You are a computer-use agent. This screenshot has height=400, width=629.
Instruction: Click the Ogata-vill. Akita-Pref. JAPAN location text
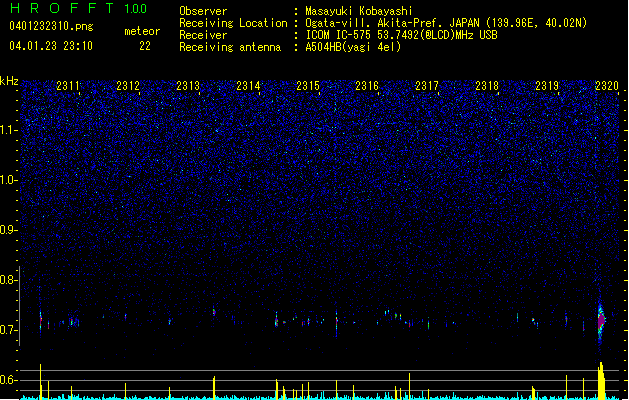tap(446, 23)
